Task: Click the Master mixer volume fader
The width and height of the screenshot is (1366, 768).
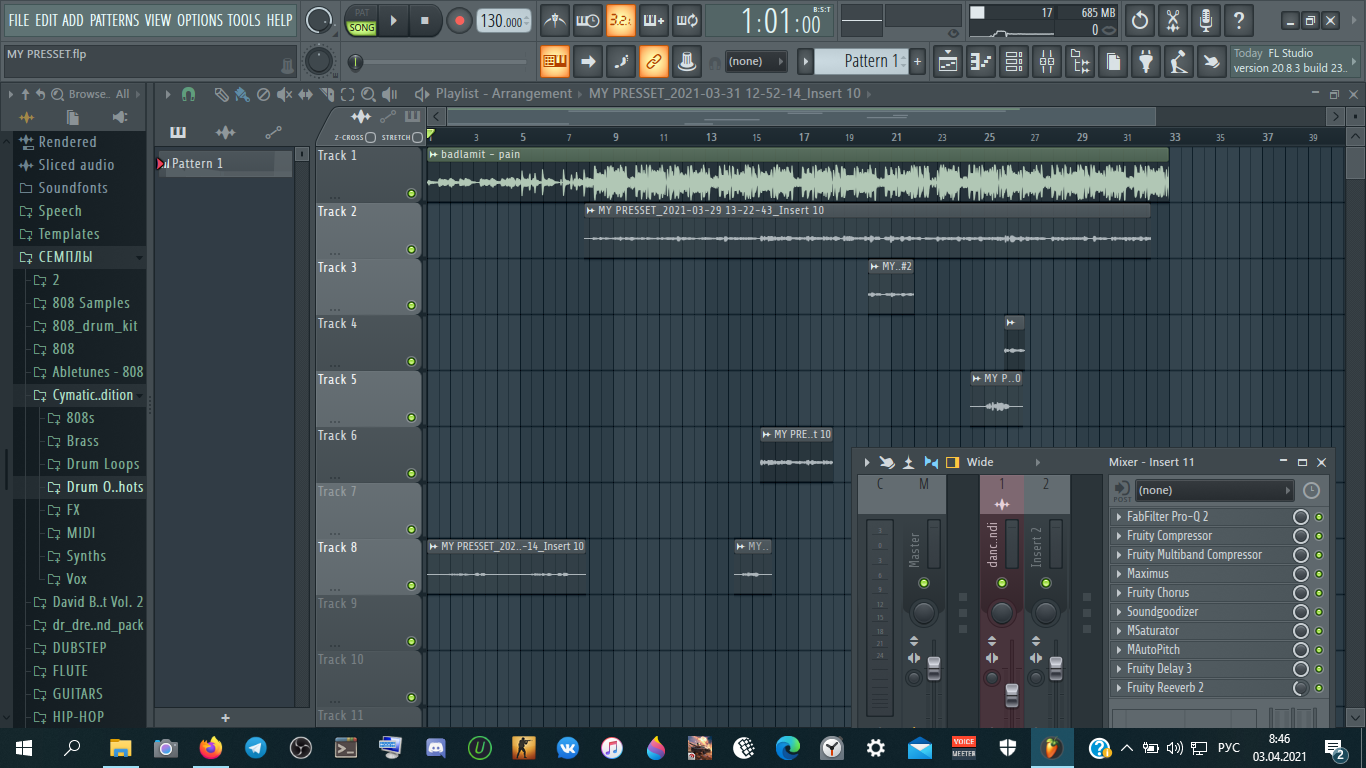Action: pos(934,667)
